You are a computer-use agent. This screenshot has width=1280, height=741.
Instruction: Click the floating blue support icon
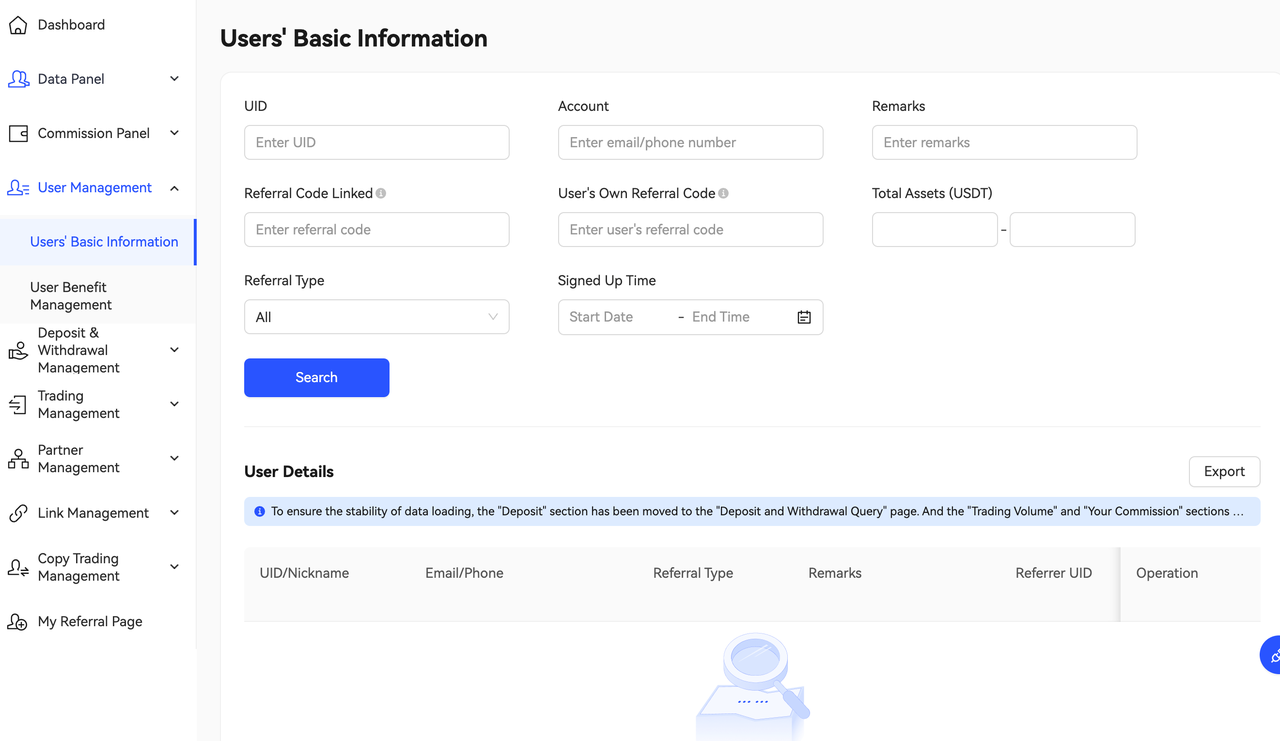[x=1272, y=656]
